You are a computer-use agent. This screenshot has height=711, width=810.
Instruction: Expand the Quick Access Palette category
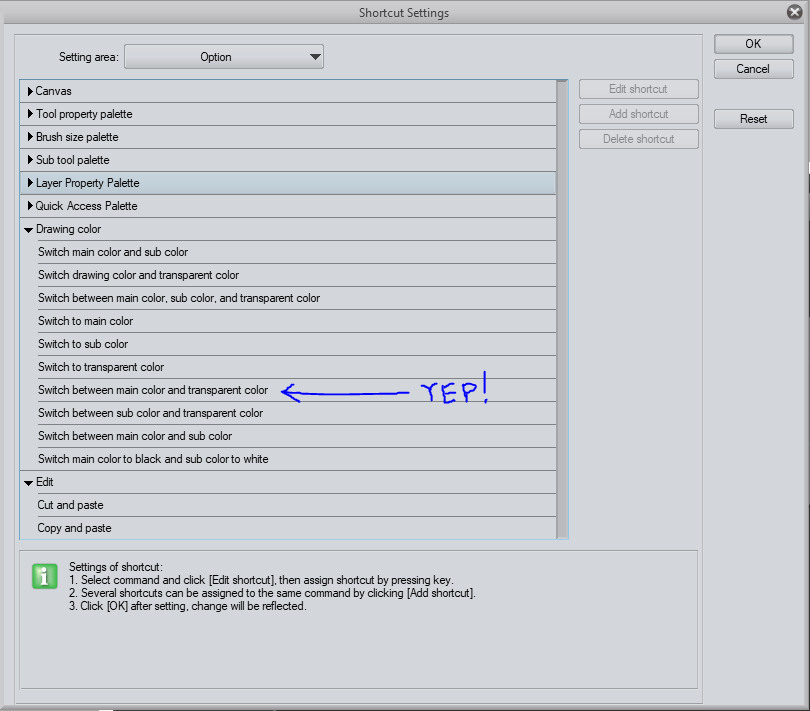(x=31, y=206)
